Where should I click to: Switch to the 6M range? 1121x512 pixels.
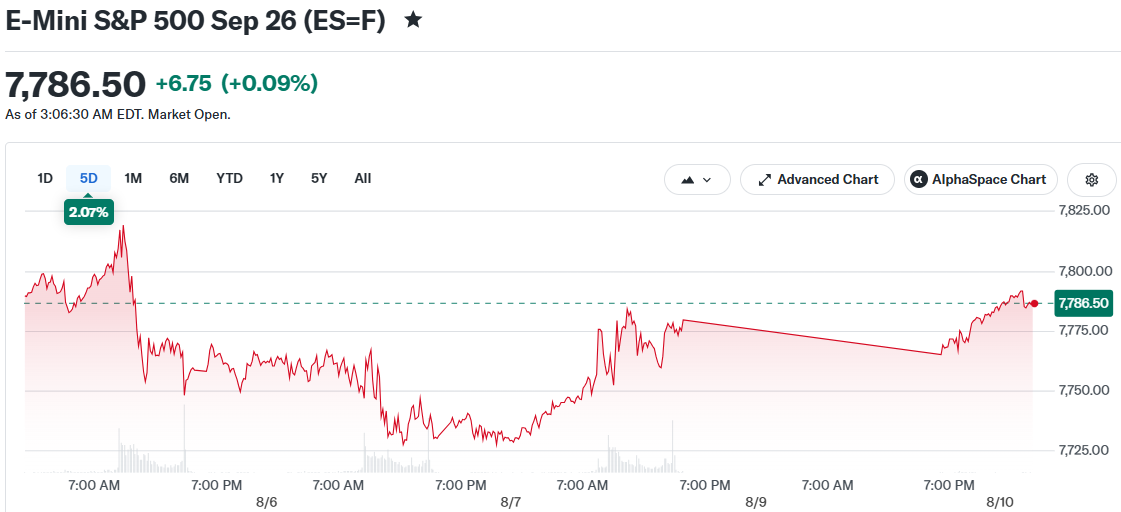tap(179, 178)
